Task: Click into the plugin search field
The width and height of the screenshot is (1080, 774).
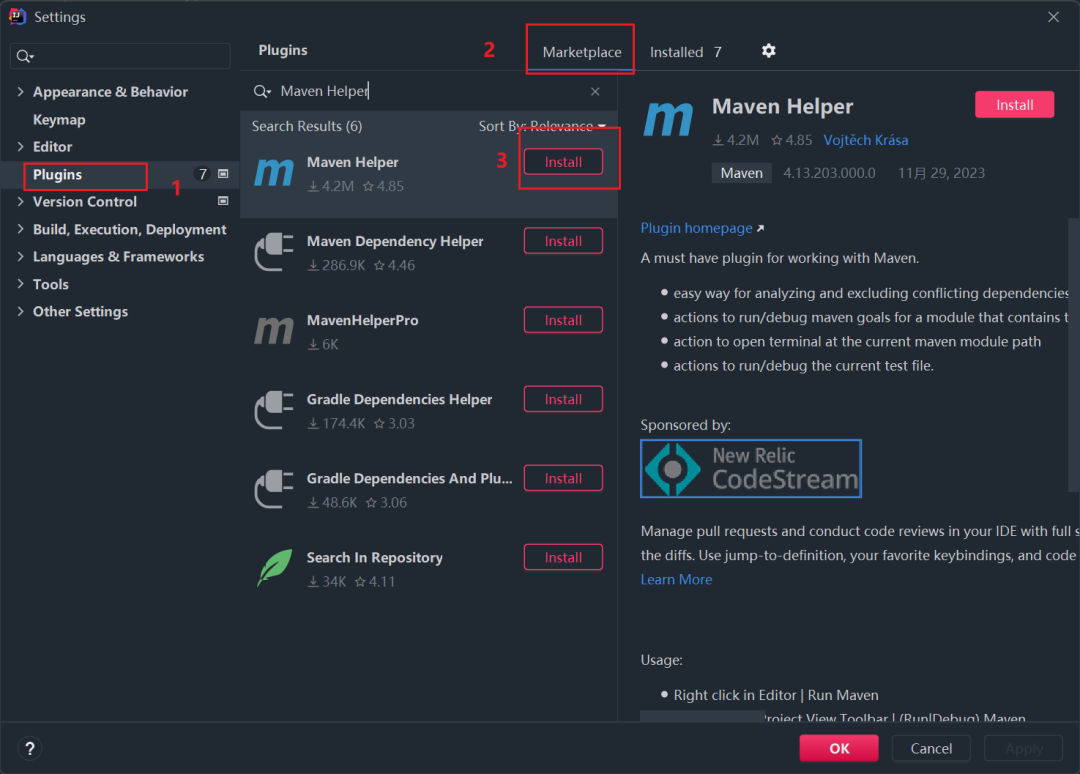Action: click(430, 92)
